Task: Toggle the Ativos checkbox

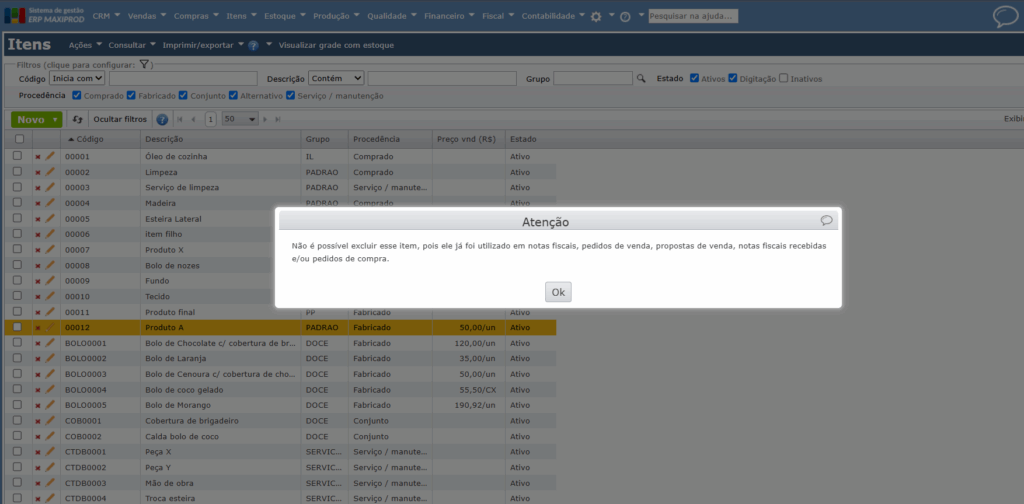Action: click(x=694, y=78)
